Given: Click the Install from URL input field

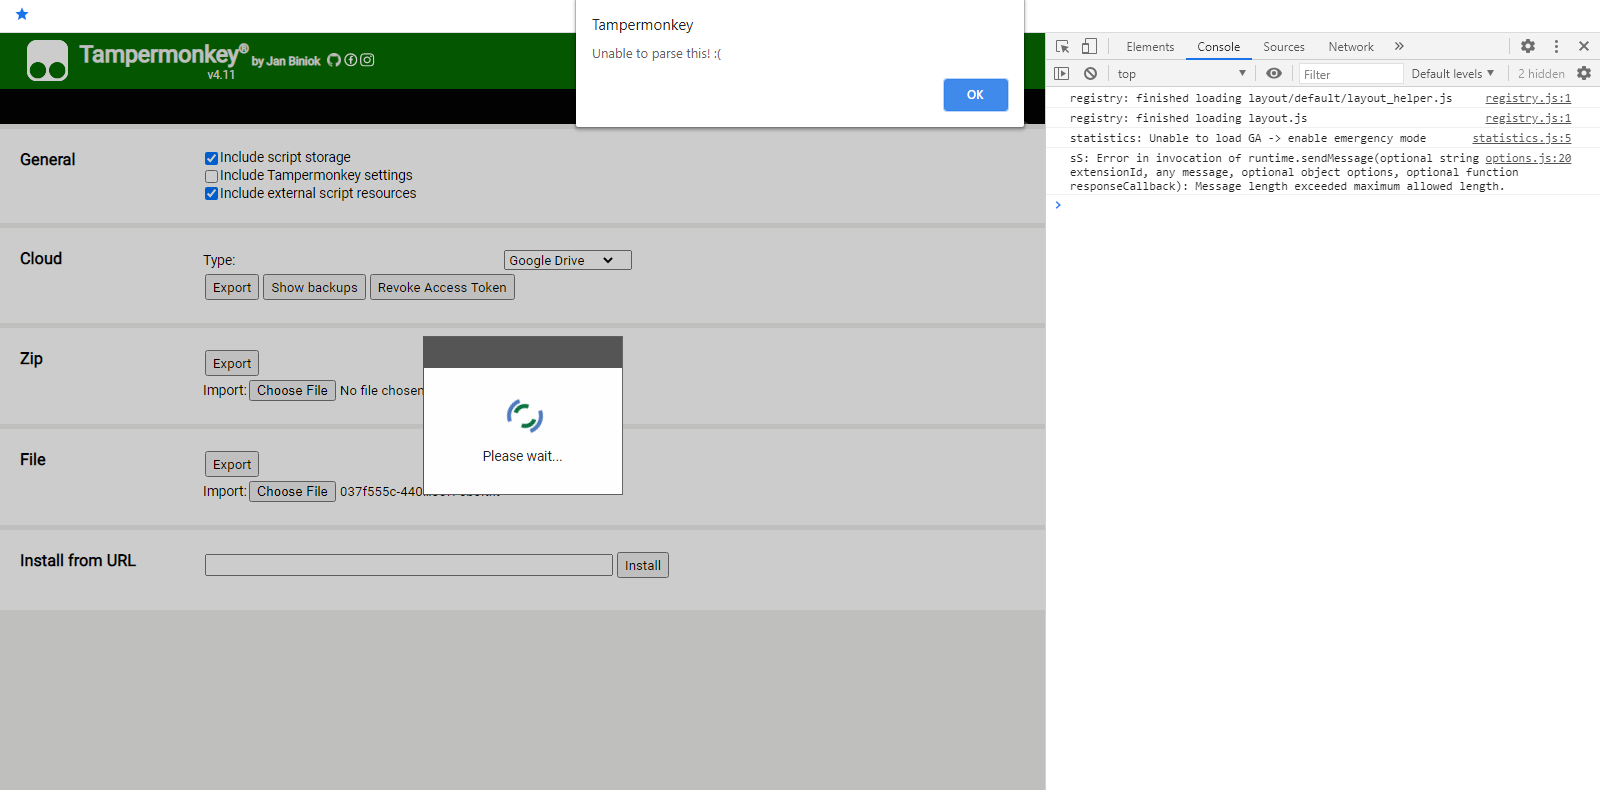Looking at the screenshot, I should (409, 565).
